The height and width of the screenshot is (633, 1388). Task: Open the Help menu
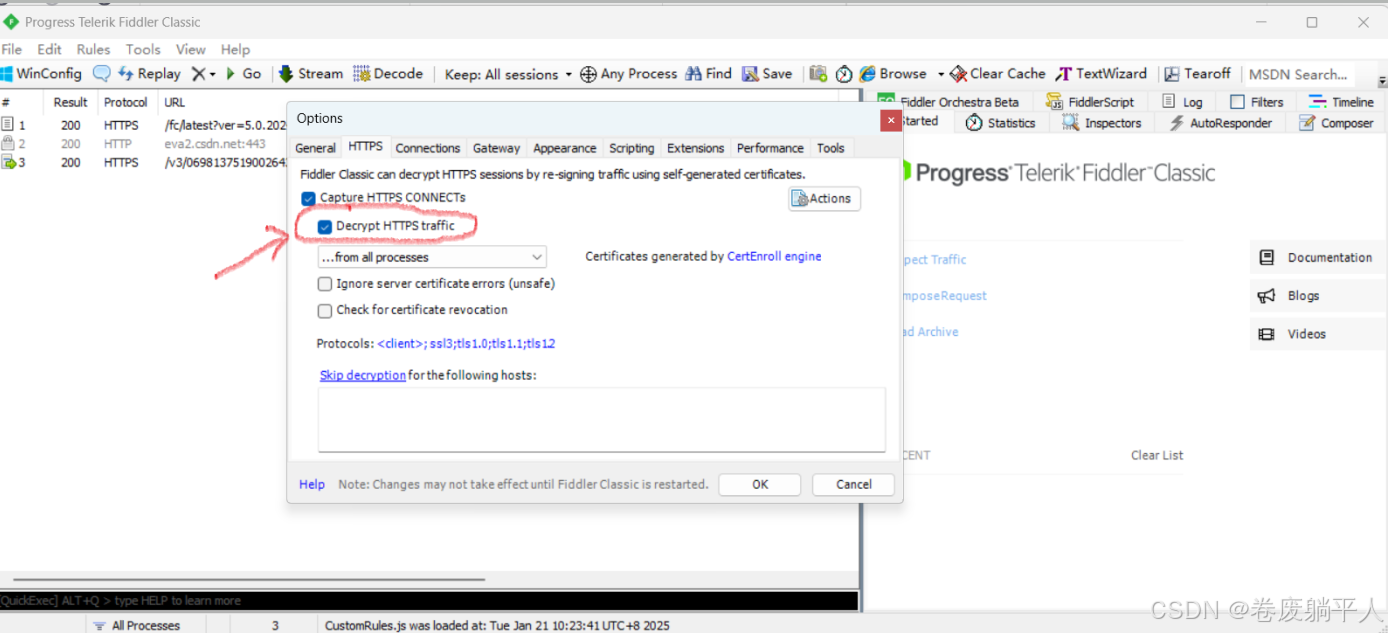point(235,49)
